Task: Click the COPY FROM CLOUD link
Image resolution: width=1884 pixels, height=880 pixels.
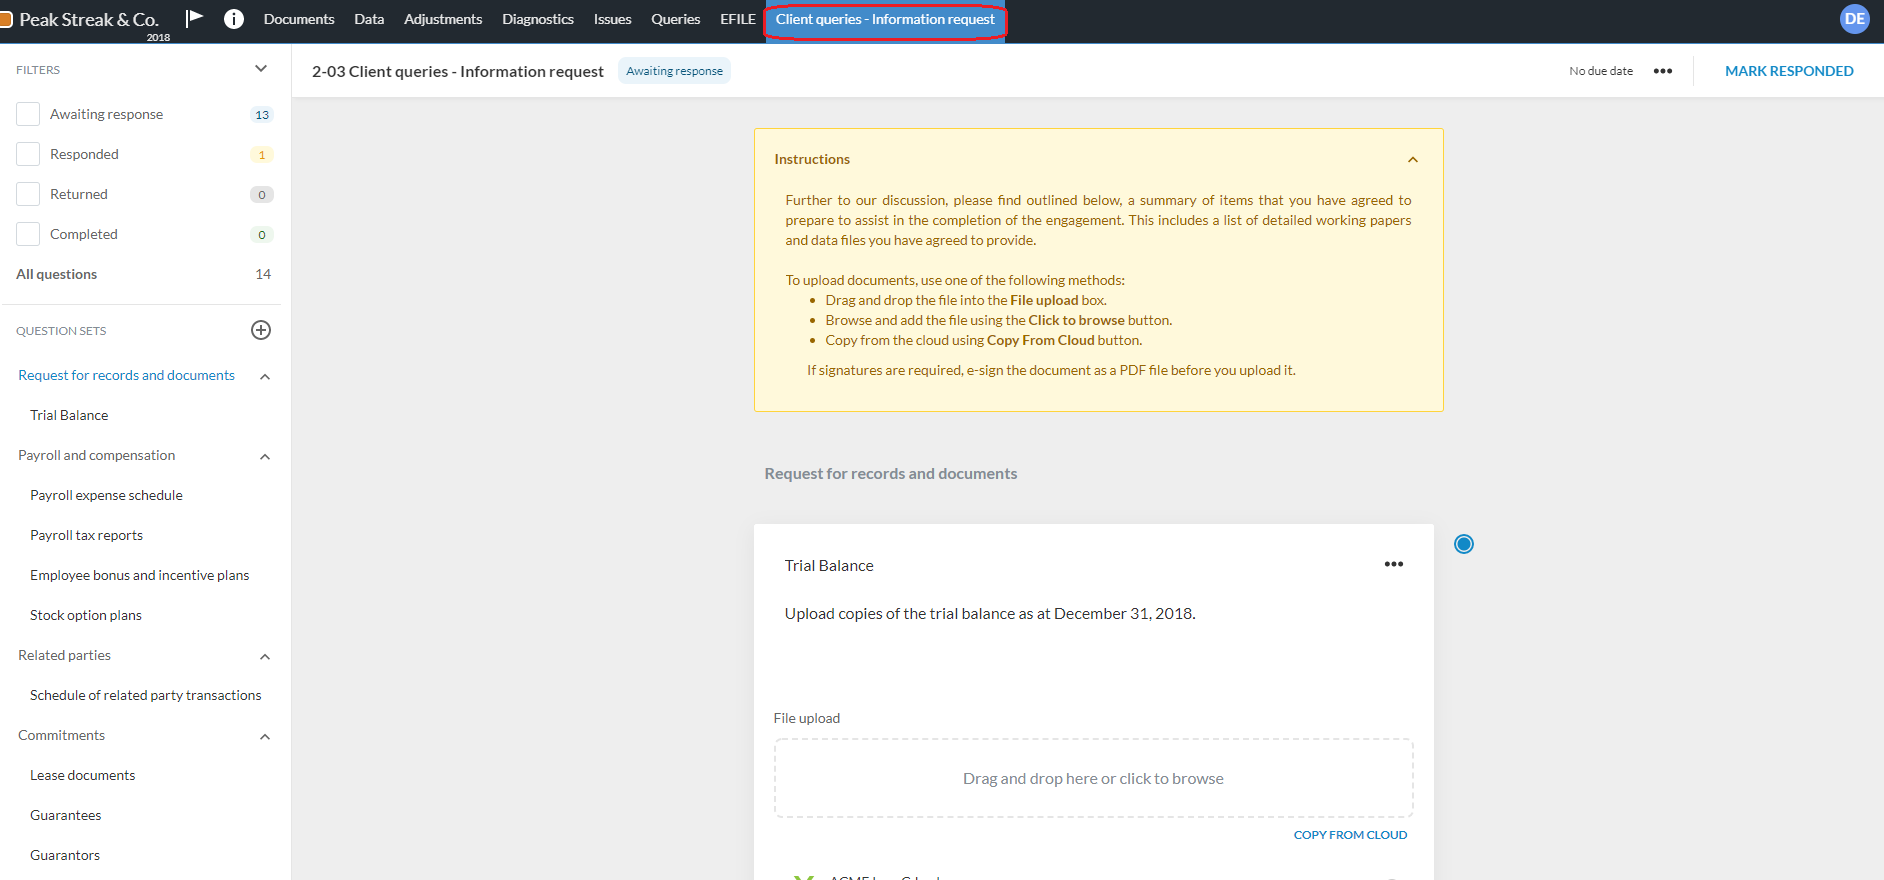Action: pos(1349,835)
